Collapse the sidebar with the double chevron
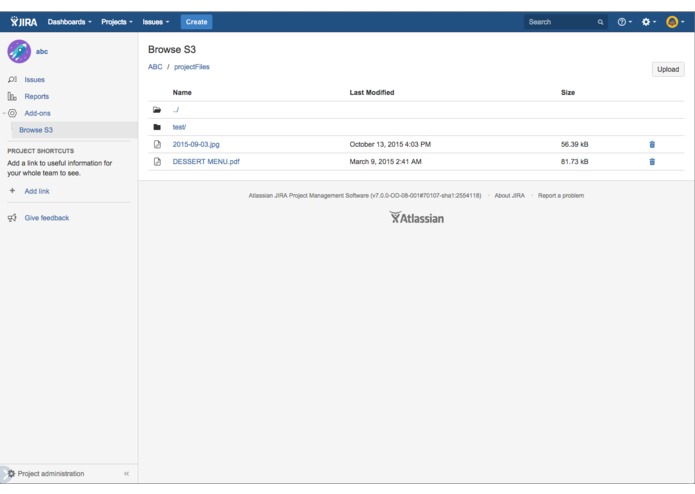 point(126,474)
